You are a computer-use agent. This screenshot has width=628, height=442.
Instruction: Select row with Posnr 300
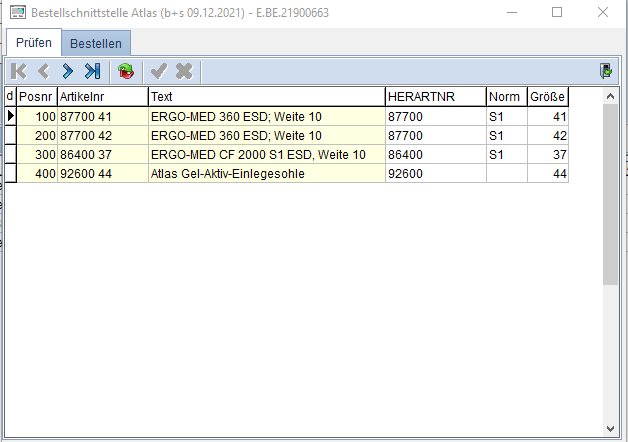[x=36, y=155]
